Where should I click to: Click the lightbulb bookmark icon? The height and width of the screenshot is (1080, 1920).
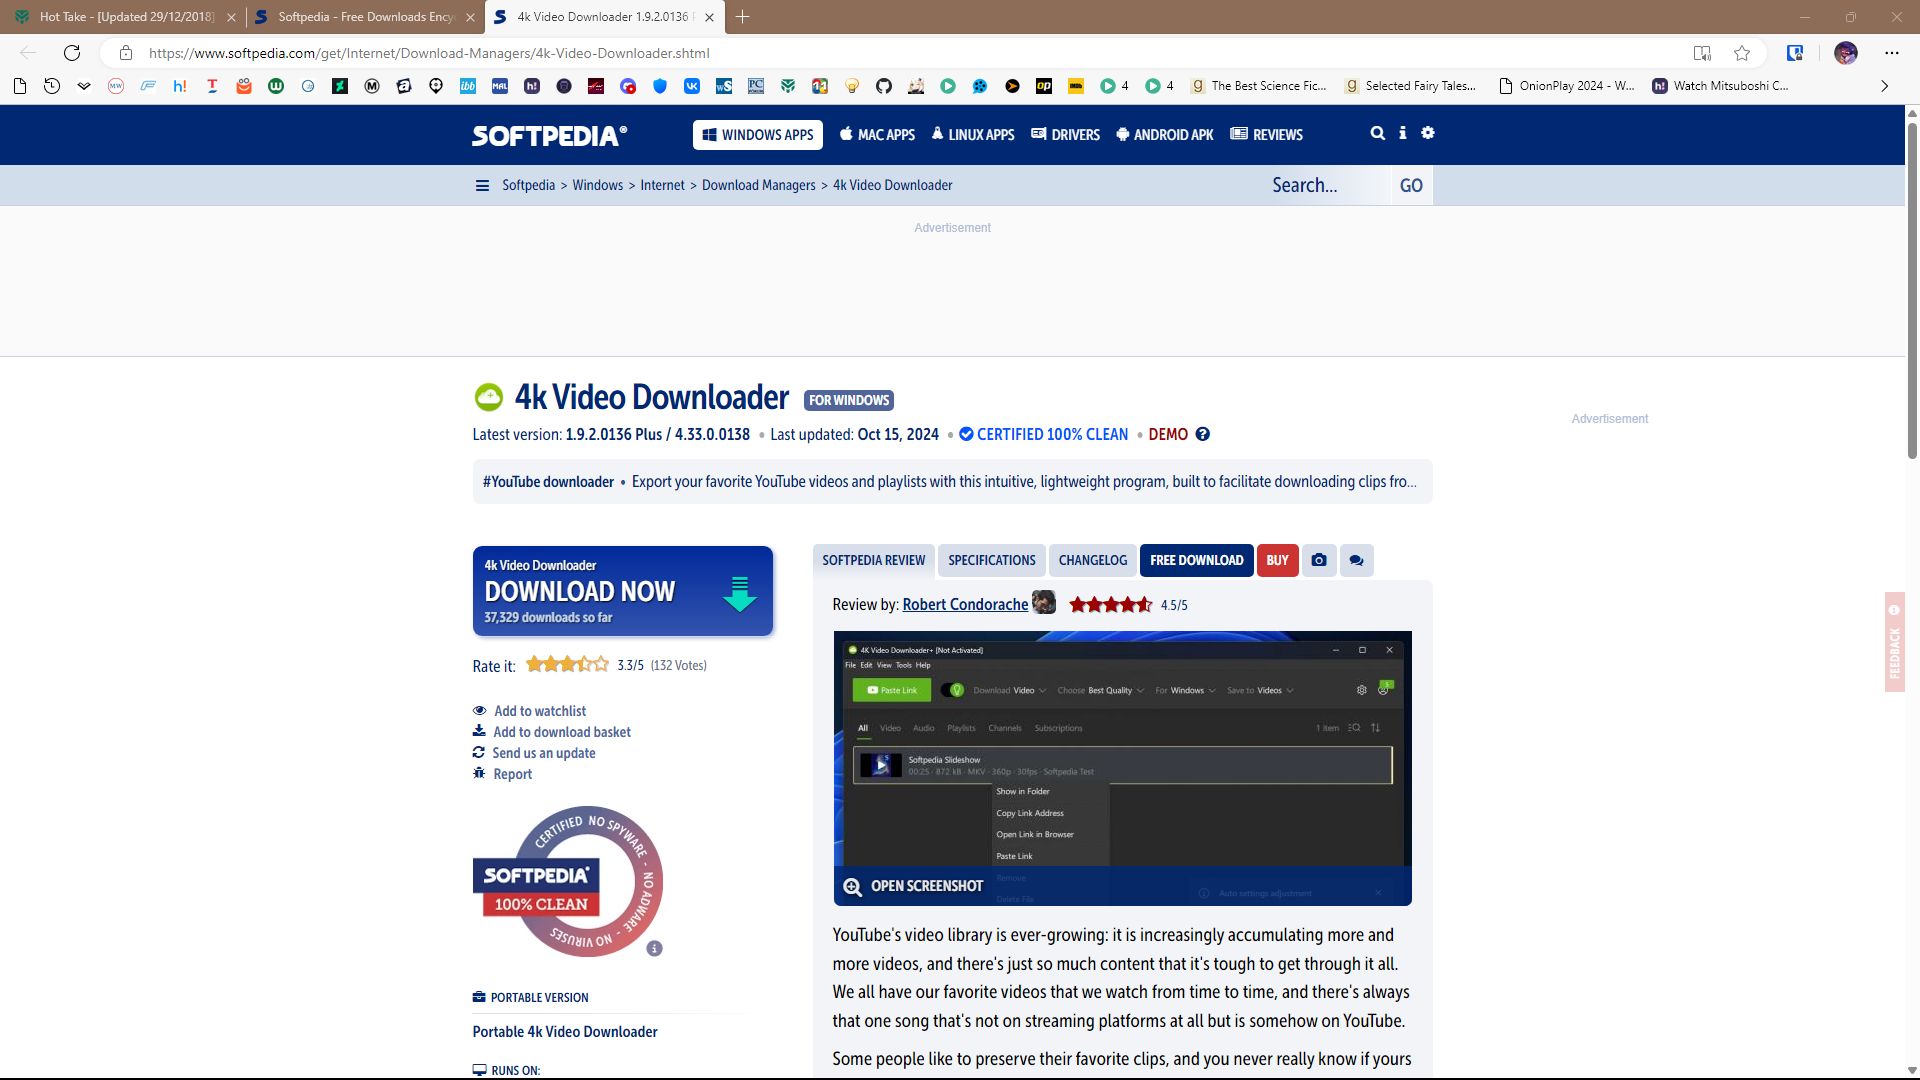pos(852,86)
